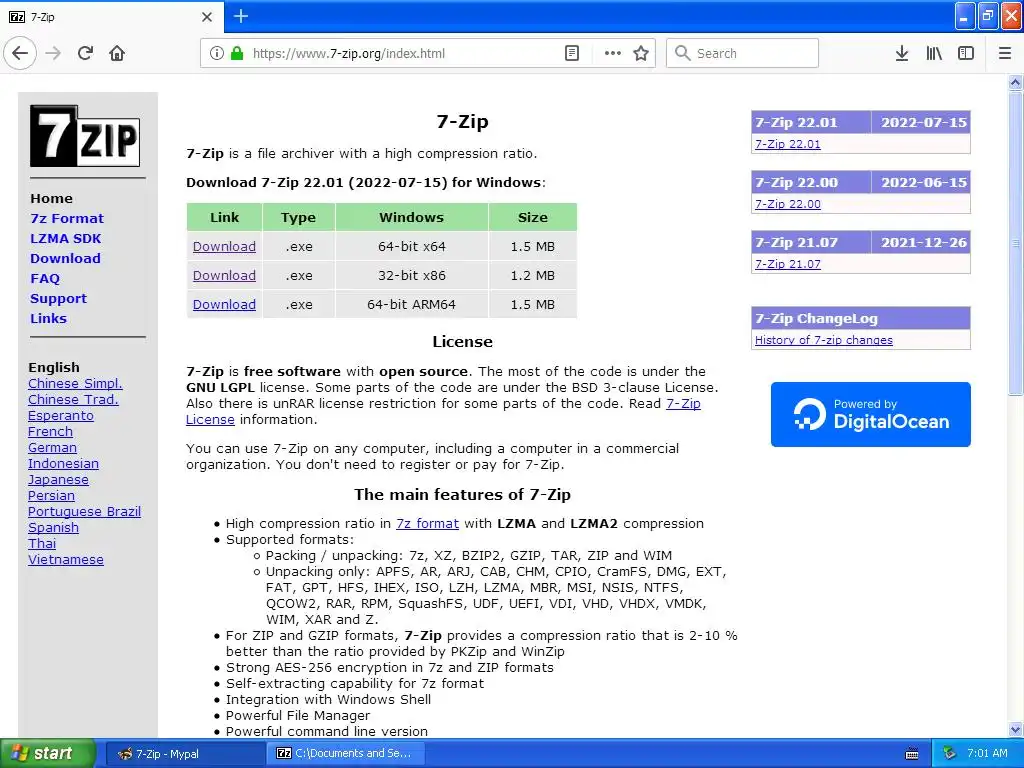Switch to 7-Zip - Mypal taskbar item
The width and height of the screenshot is (1024, 768).
pyautogui.click(x=183, y=754)
